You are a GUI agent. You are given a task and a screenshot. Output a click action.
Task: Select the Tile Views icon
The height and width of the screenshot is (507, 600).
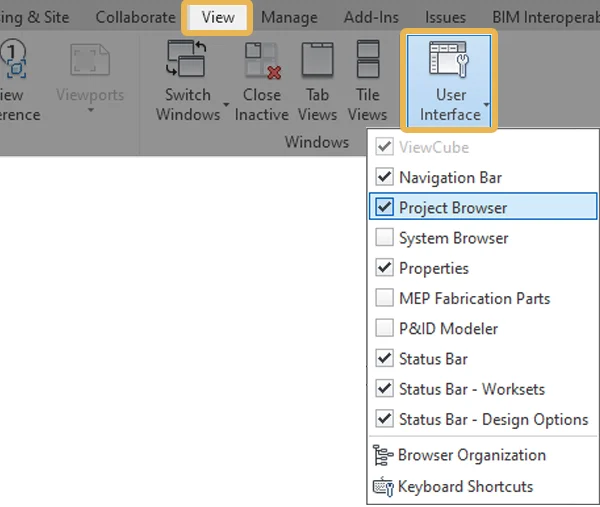367,60
